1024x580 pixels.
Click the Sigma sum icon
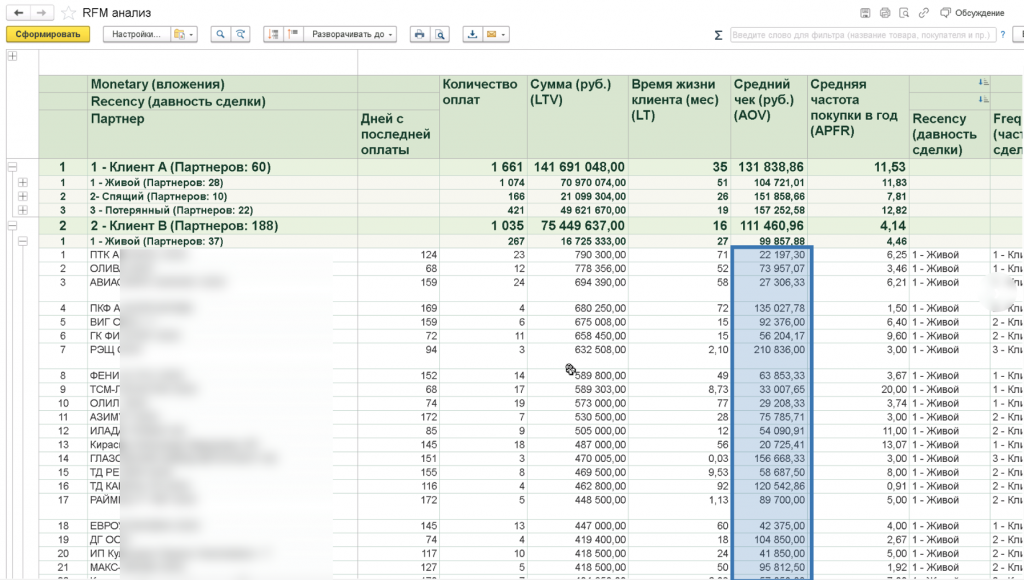tap(718, 35)
